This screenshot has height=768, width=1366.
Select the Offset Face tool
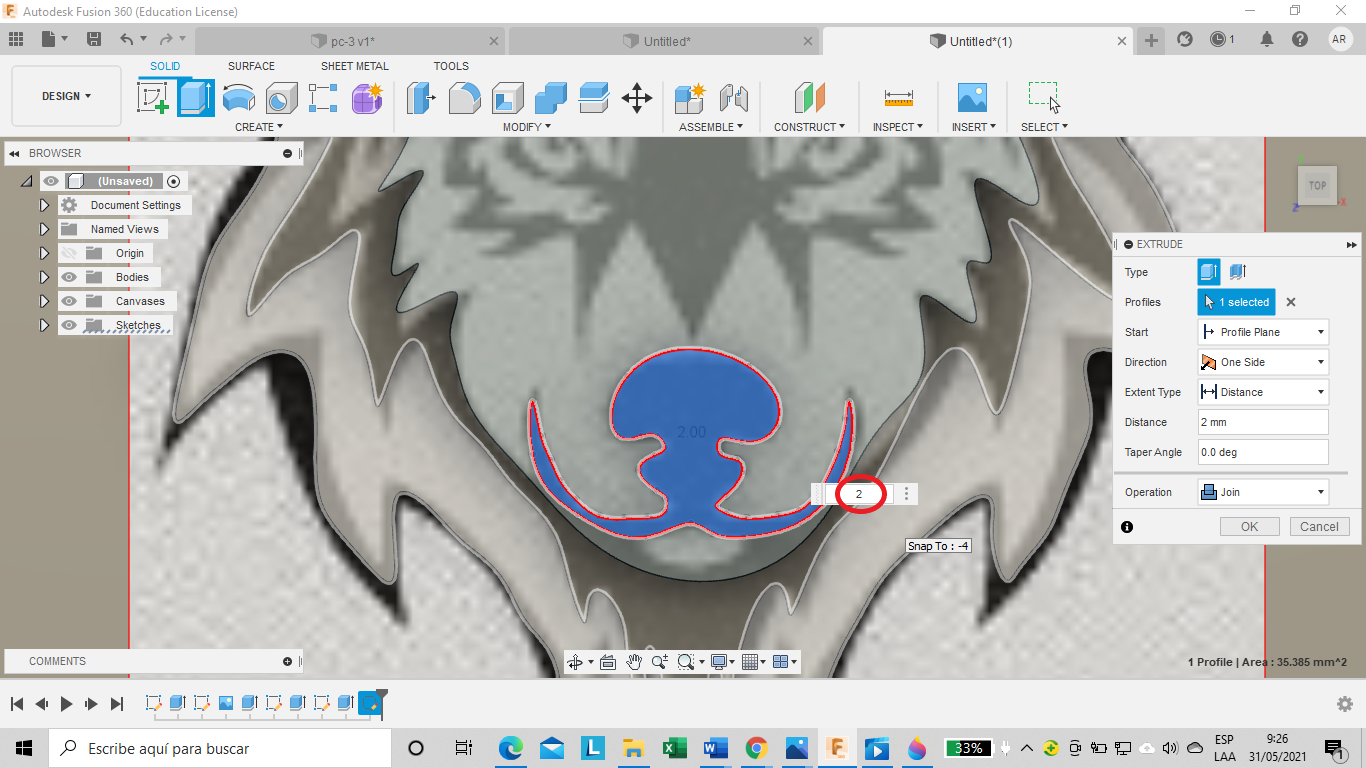click(594, 98)
